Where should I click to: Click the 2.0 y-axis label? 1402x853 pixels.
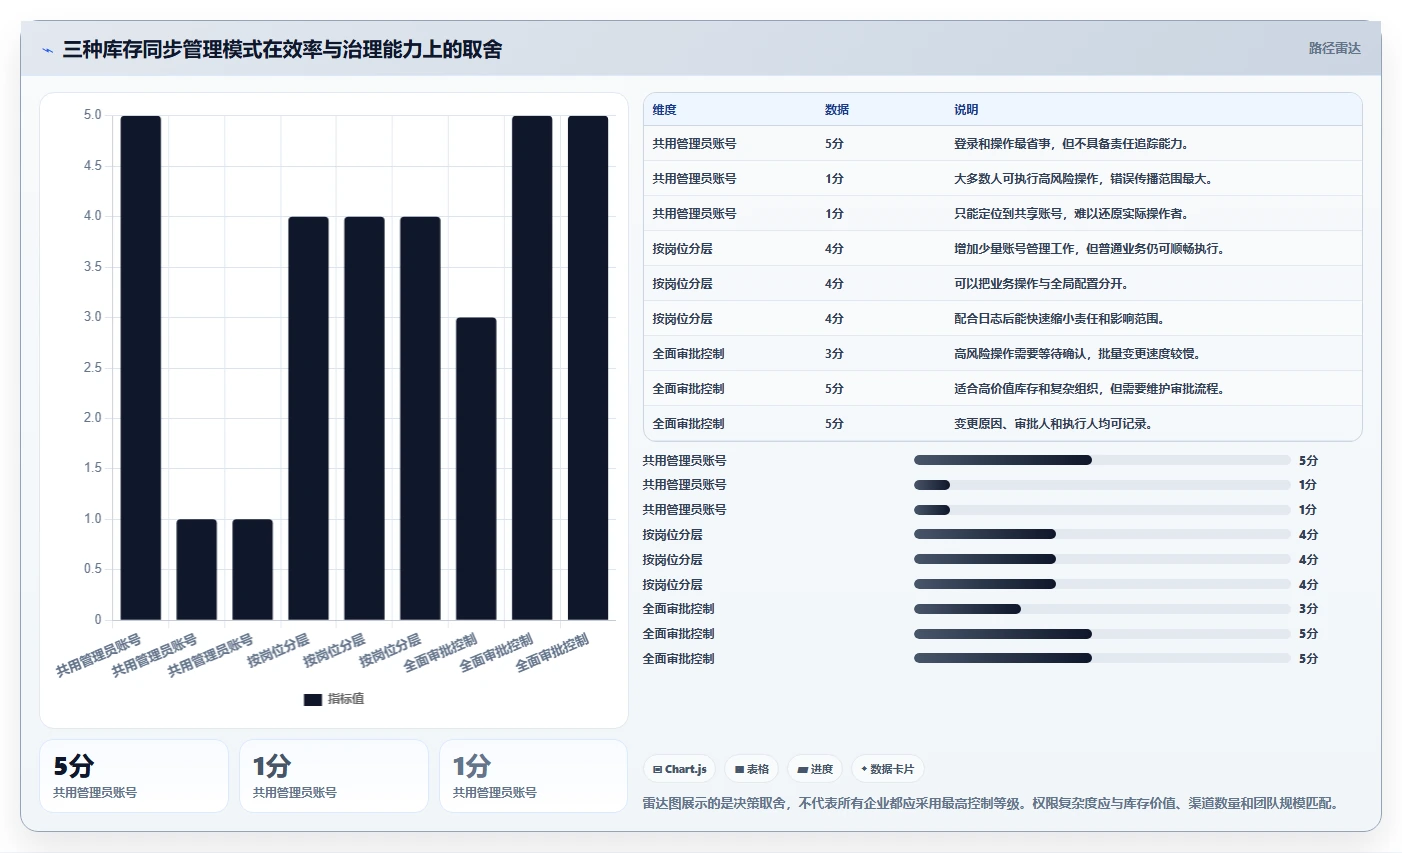pos(93,418)
